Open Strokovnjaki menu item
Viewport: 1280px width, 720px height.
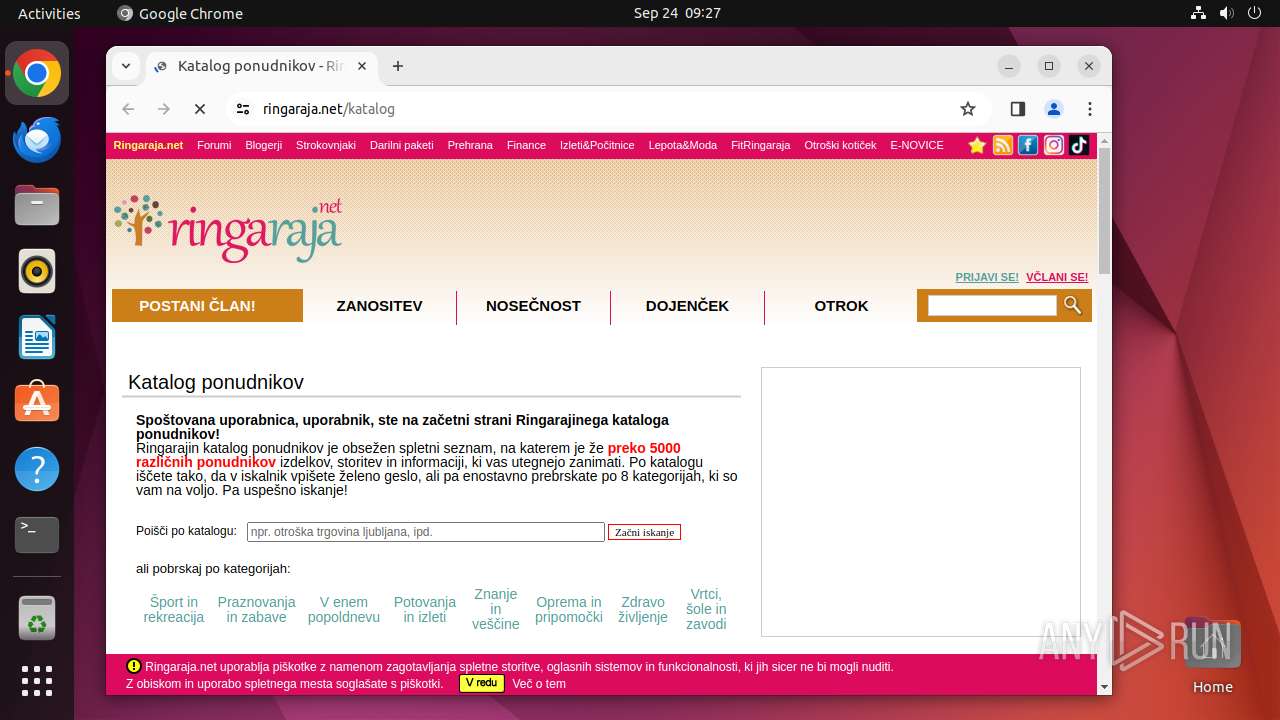326,145
